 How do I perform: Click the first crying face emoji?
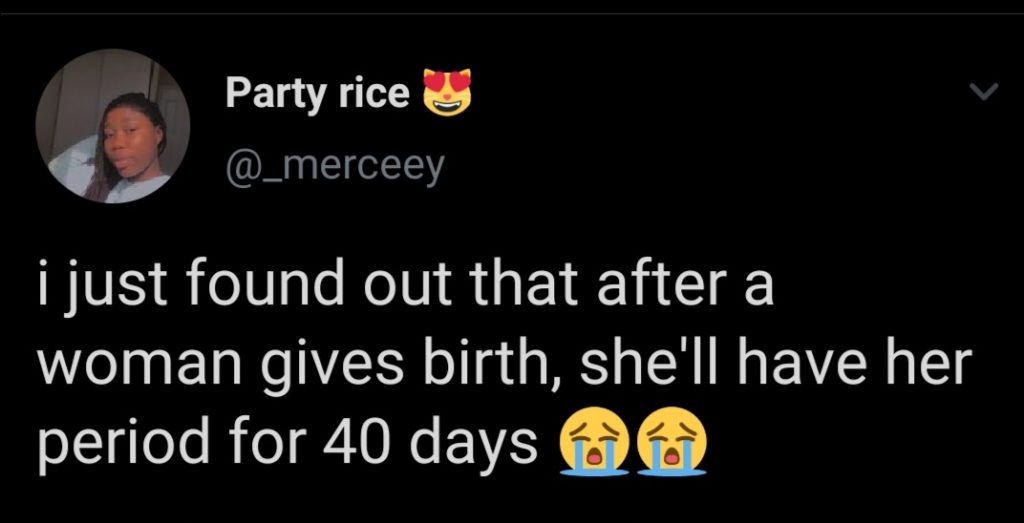pyautogui.click(x=594, y=443)
